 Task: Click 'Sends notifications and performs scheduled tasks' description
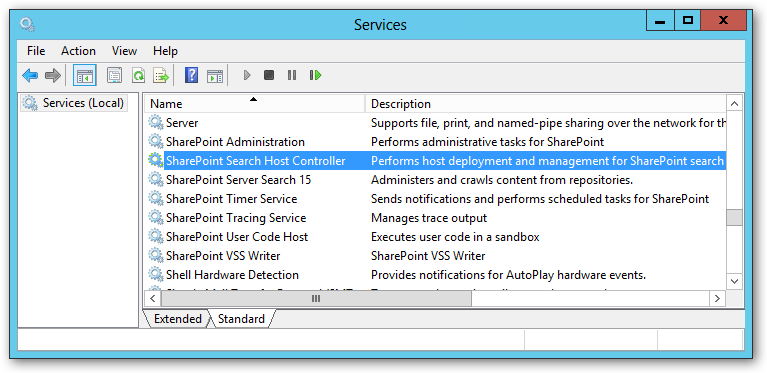tap(540, 199)
